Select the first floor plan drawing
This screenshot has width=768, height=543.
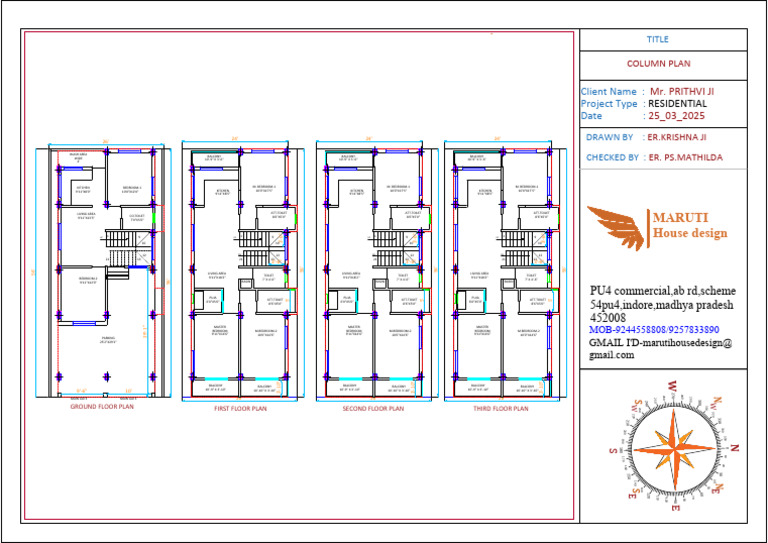tap(243, 271)
